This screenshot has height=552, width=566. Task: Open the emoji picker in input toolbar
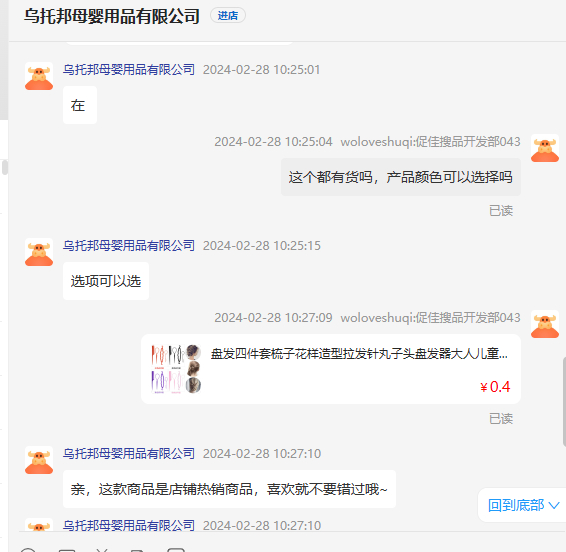[28, 550]
